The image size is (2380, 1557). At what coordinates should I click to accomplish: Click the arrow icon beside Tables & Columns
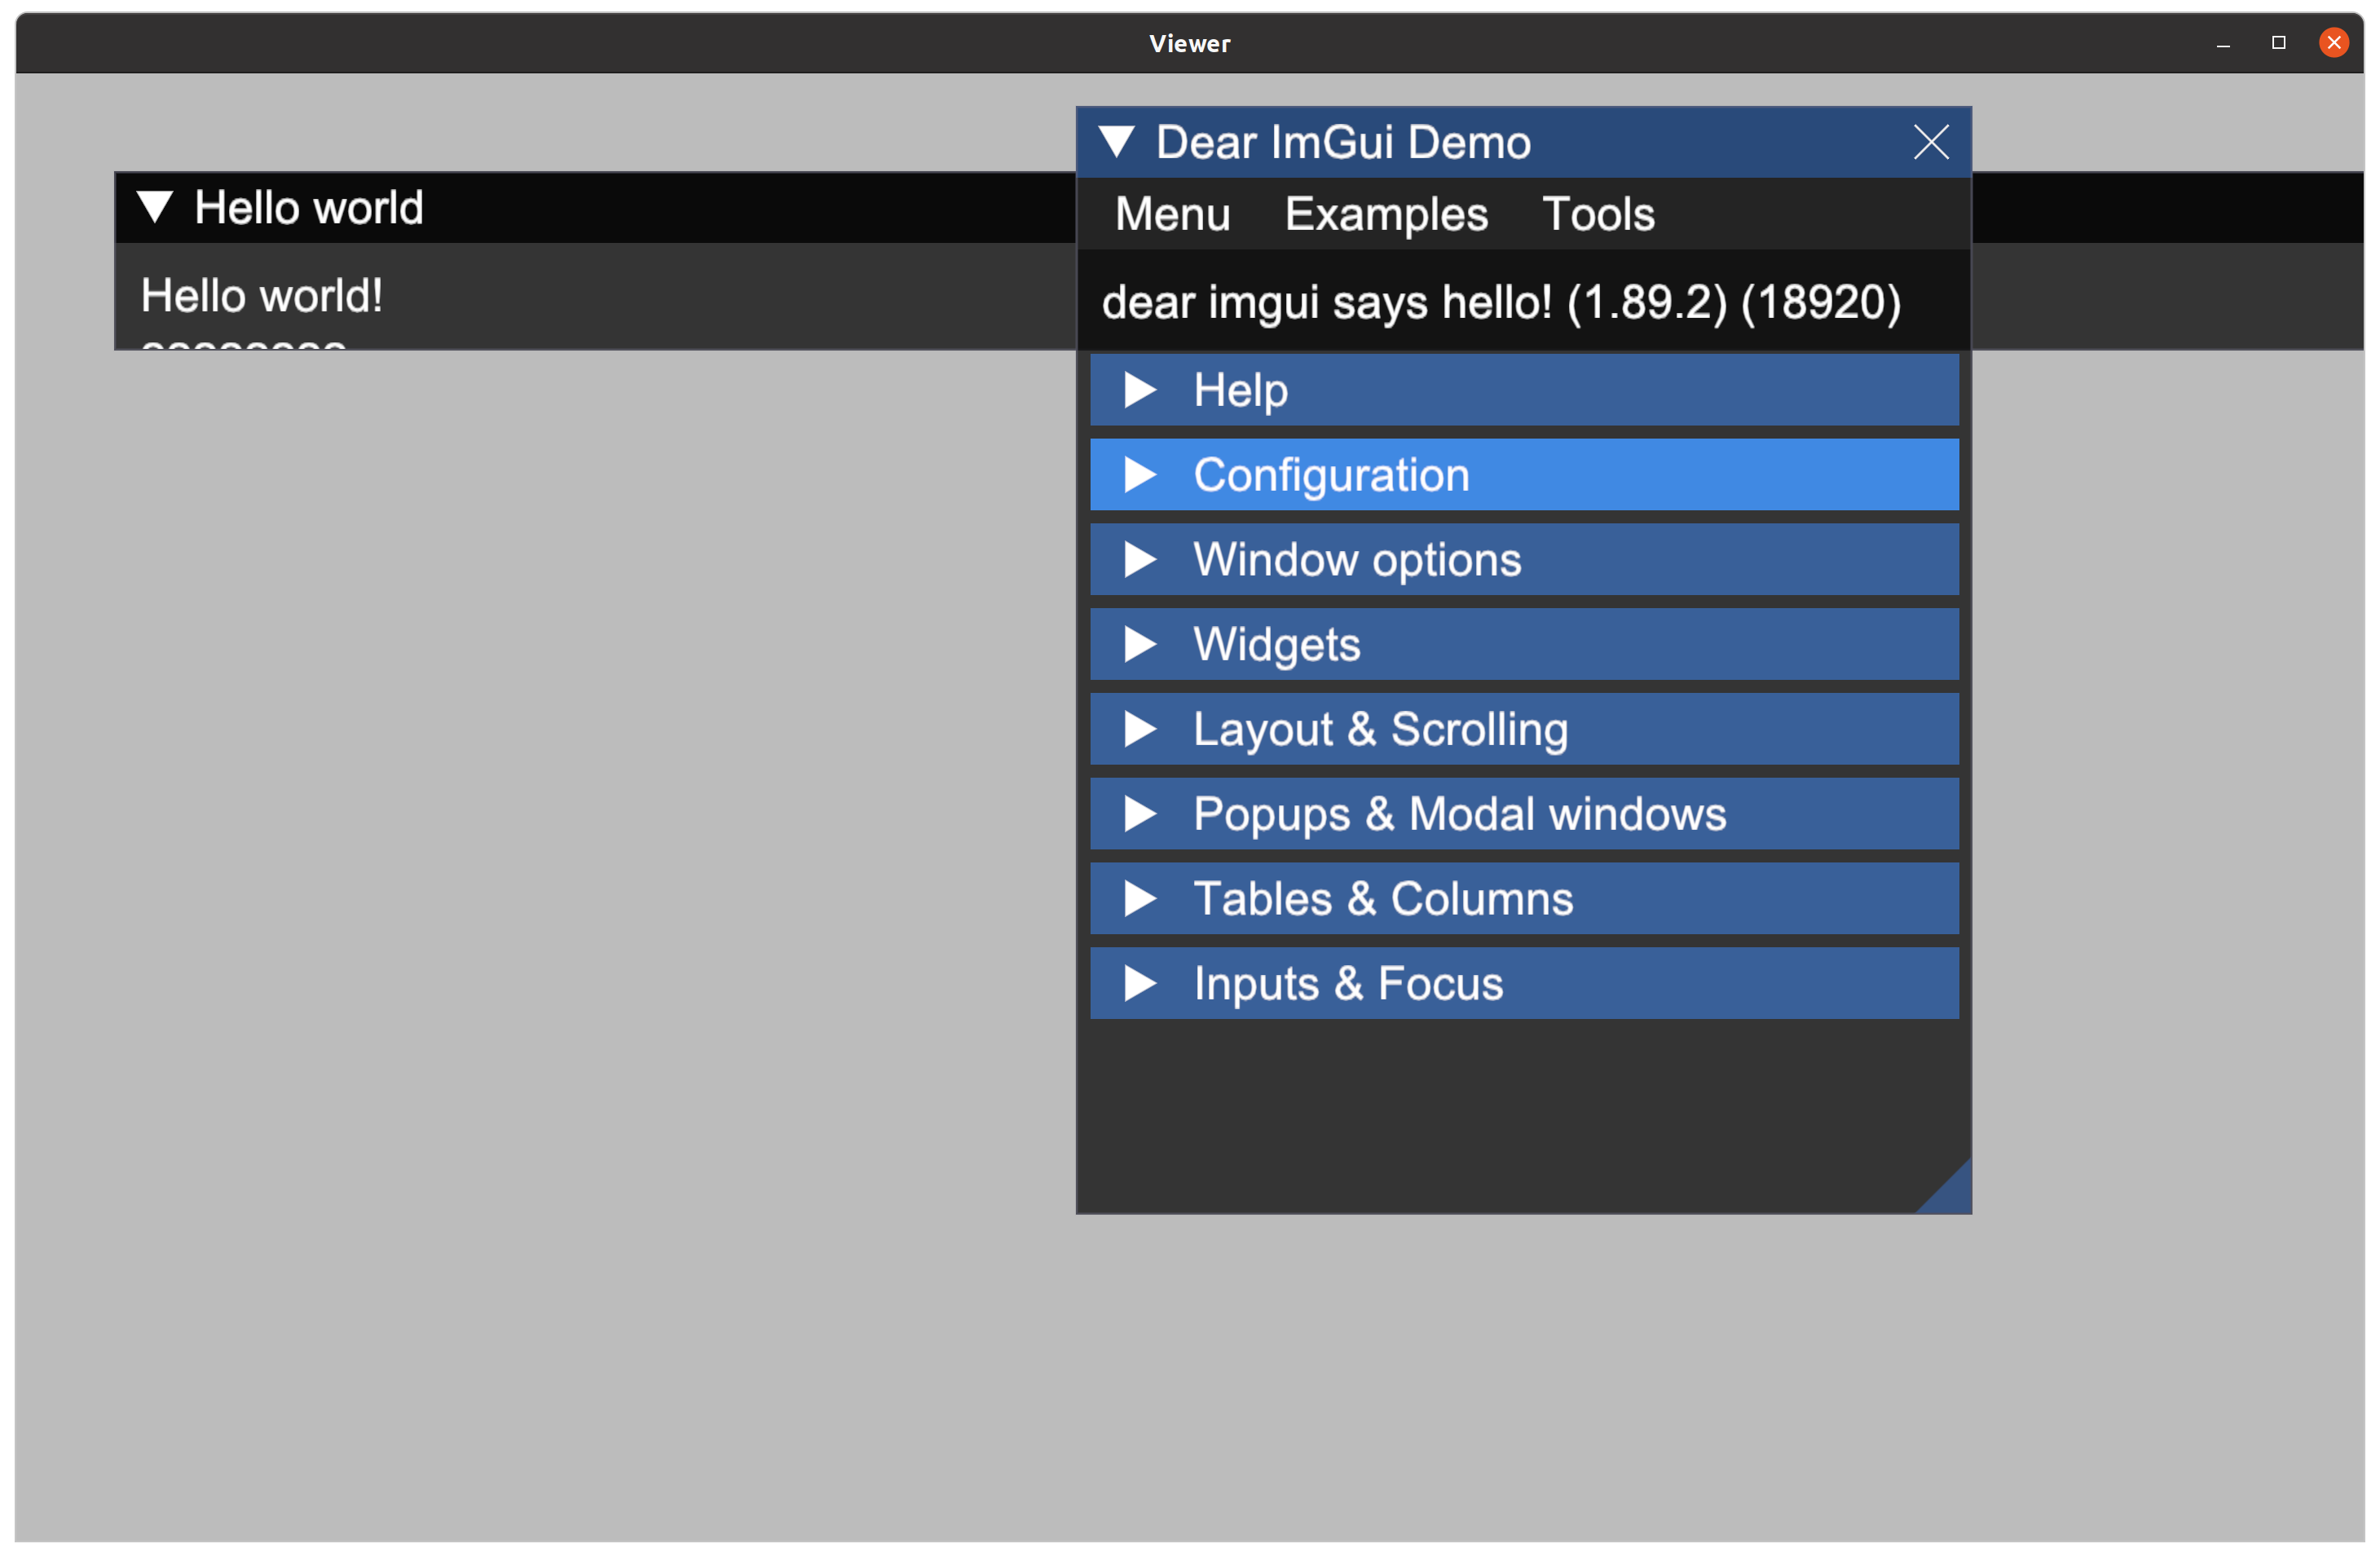pos(1139,898)
